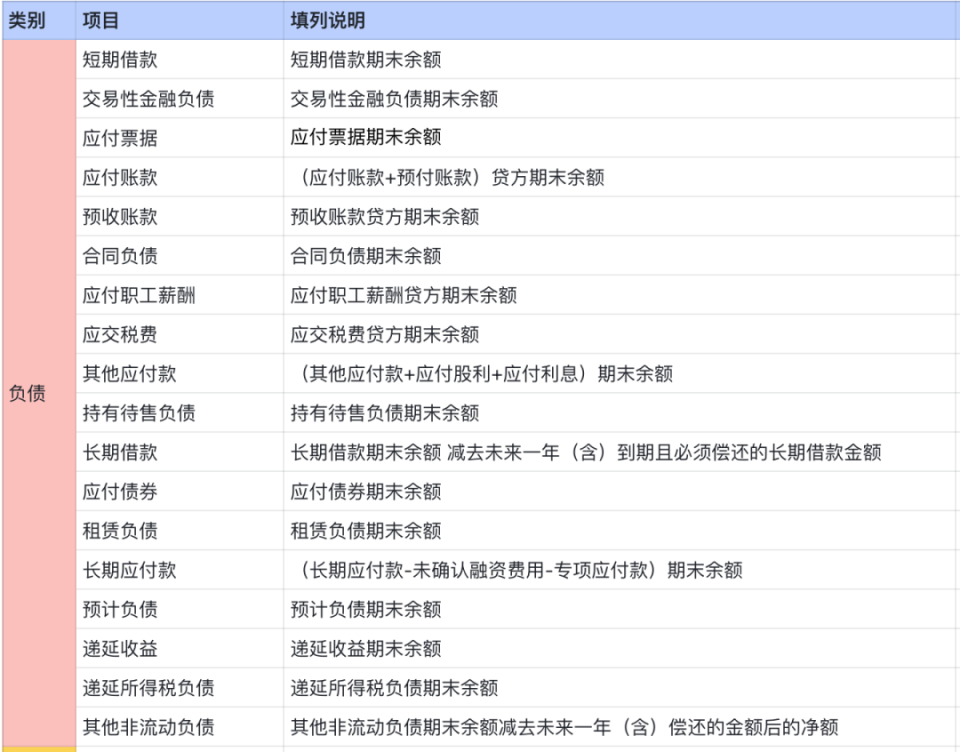Select the merged 负债 category cell
The width and height of the screenshot is (960, 752).
39,393
